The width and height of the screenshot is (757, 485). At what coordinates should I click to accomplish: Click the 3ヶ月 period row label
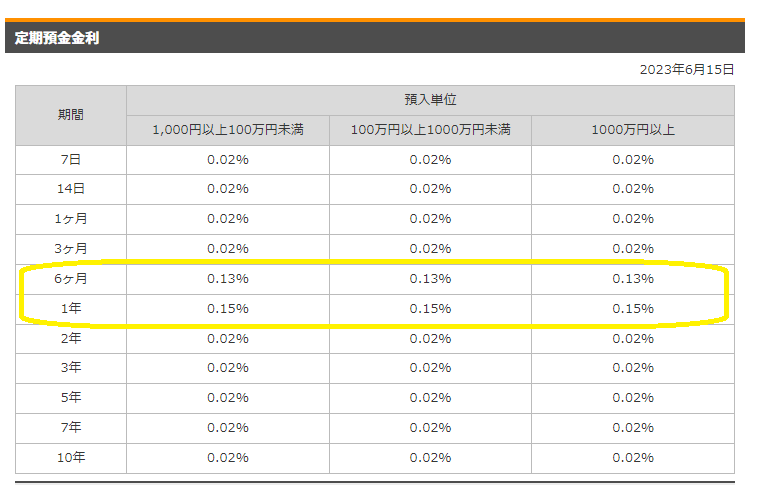pos(70,249)
